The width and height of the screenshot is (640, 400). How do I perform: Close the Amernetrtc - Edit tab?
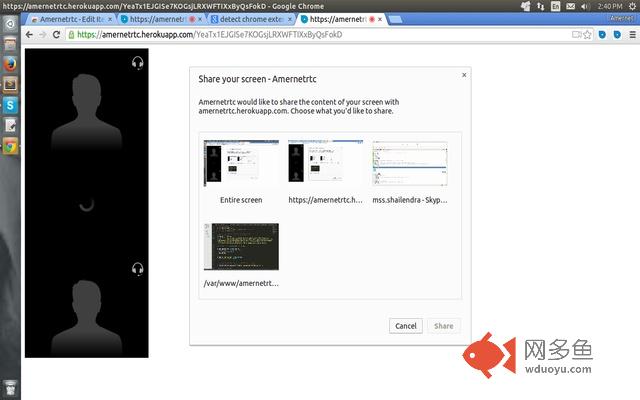pyautogui.click(x=110, y=19)
